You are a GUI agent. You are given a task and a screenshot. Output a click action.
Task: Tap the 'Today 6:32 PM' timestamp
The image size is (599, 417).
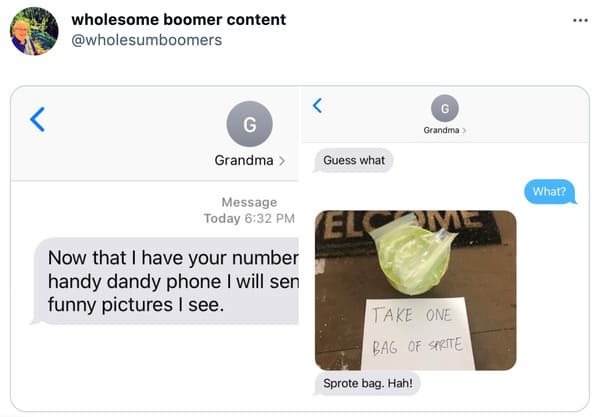249,218
